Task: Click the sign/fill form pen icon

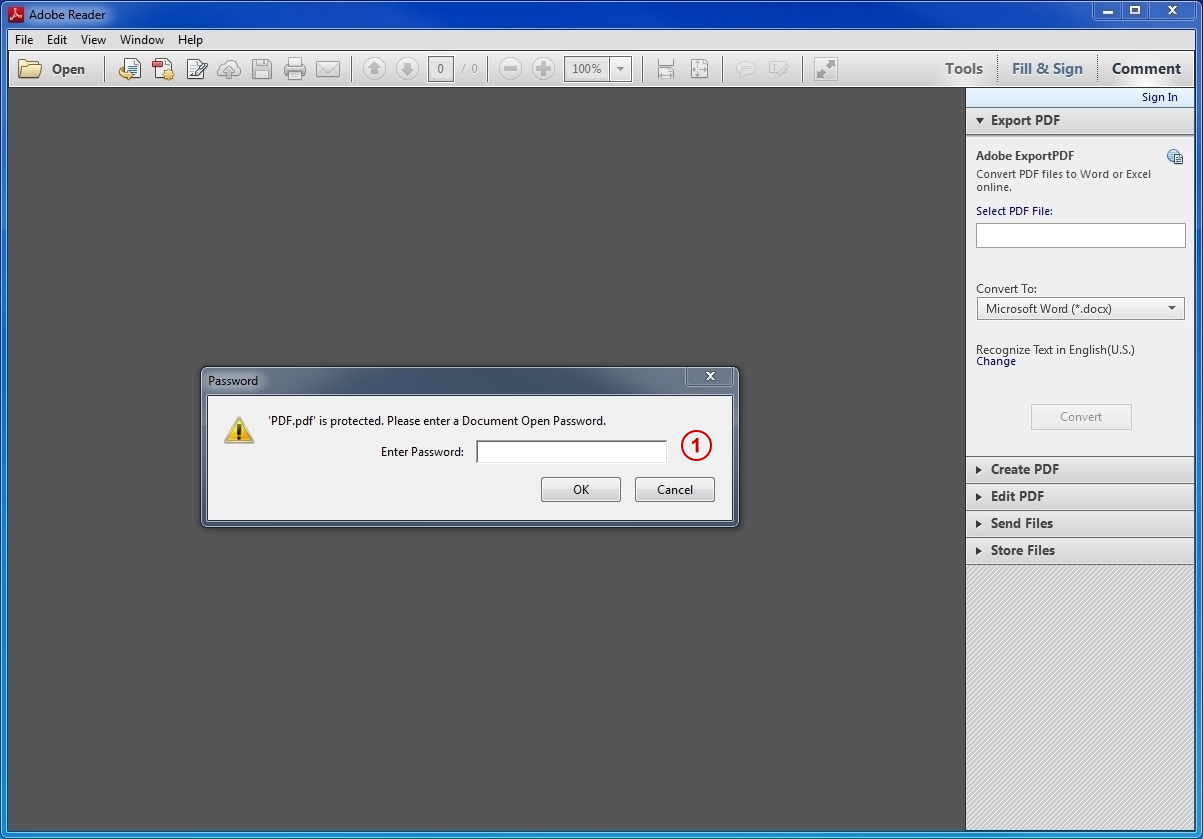Action: (196, 69)
